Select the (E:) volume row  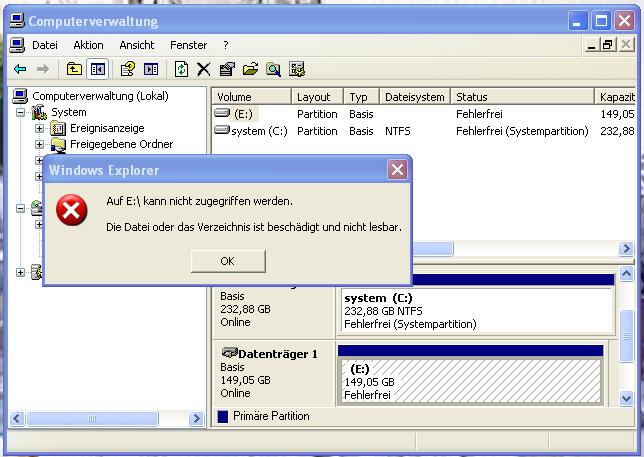coord(424,114)
